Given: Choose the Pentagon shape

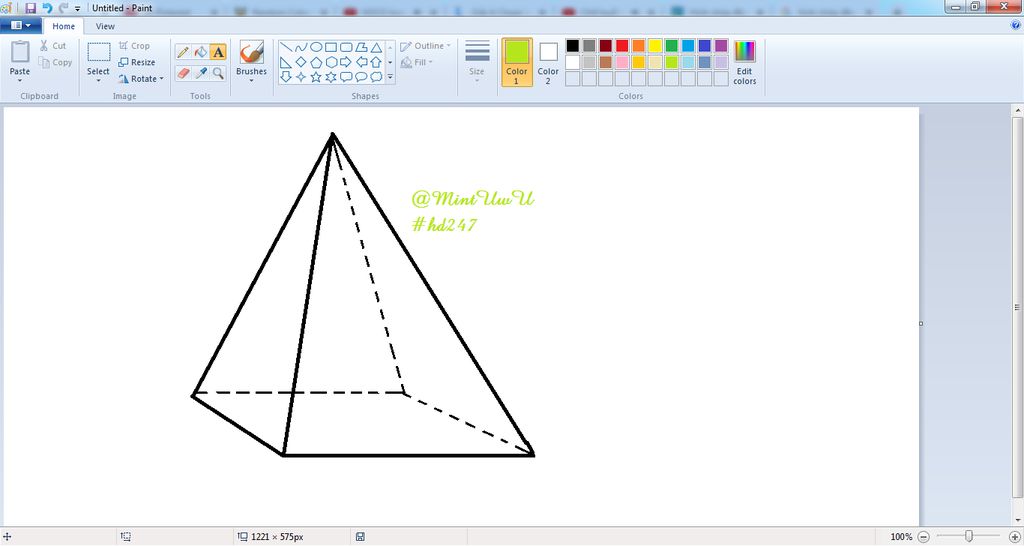Looking at the screenshot, I should (315, 62).
